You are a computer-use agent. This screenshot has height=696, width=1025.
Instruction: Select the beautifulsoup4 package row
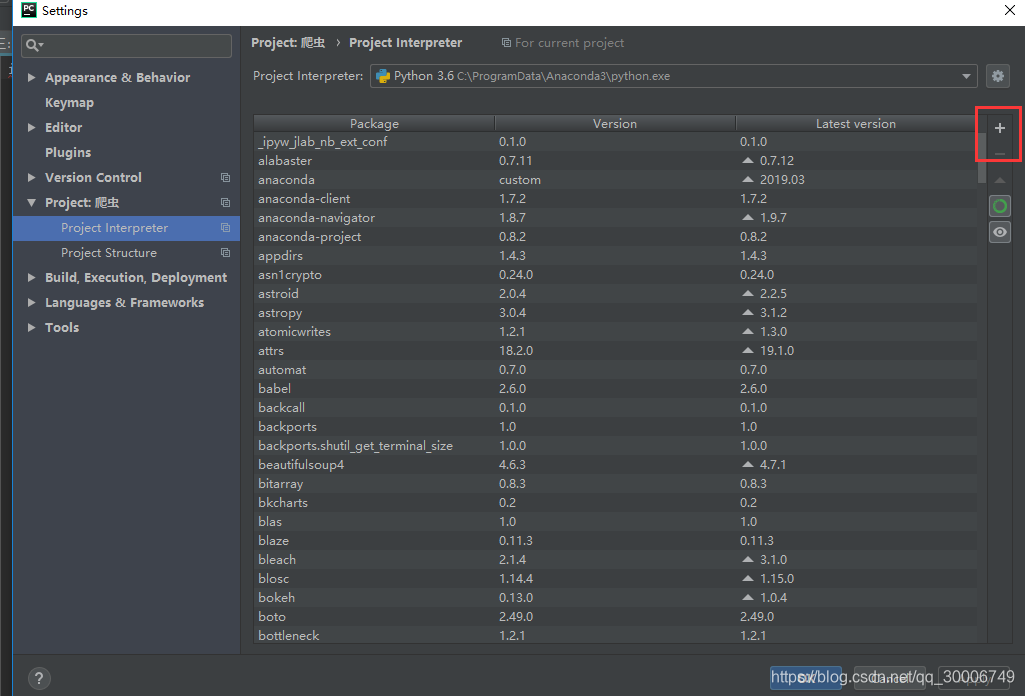tap(615, 465)
